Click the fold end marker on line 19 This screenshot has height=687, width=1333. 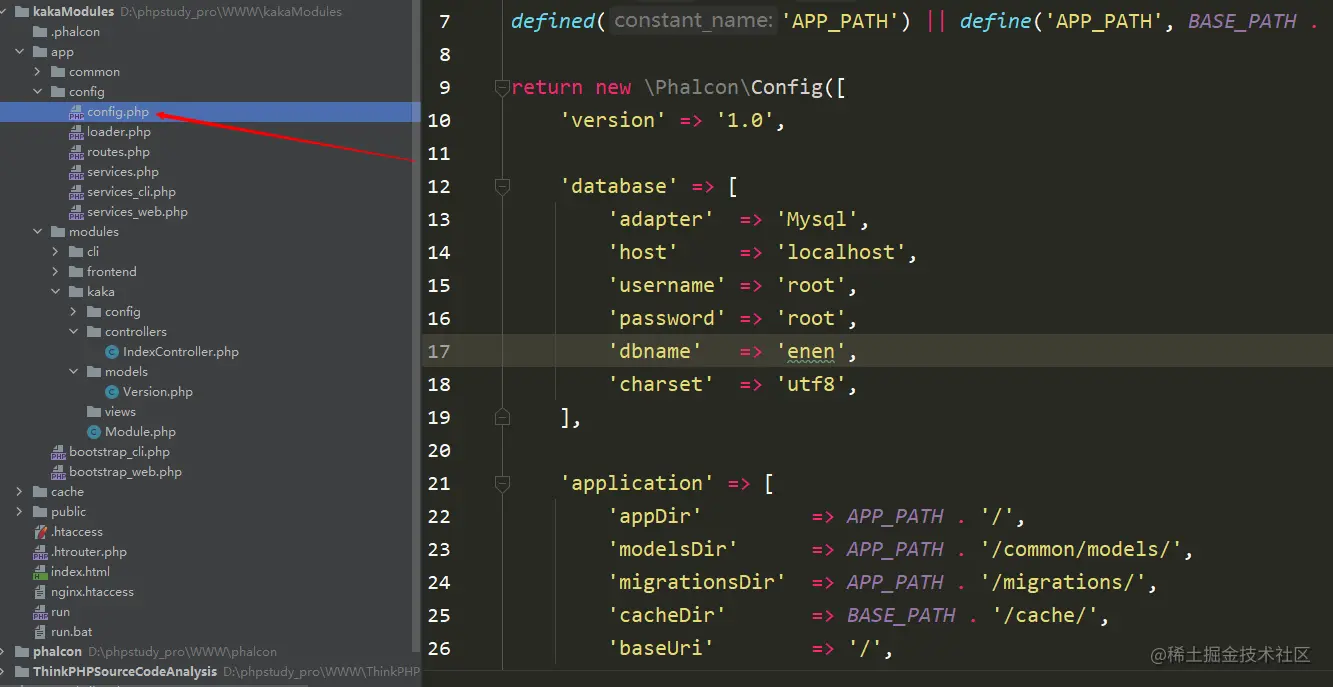coord(501,417)
